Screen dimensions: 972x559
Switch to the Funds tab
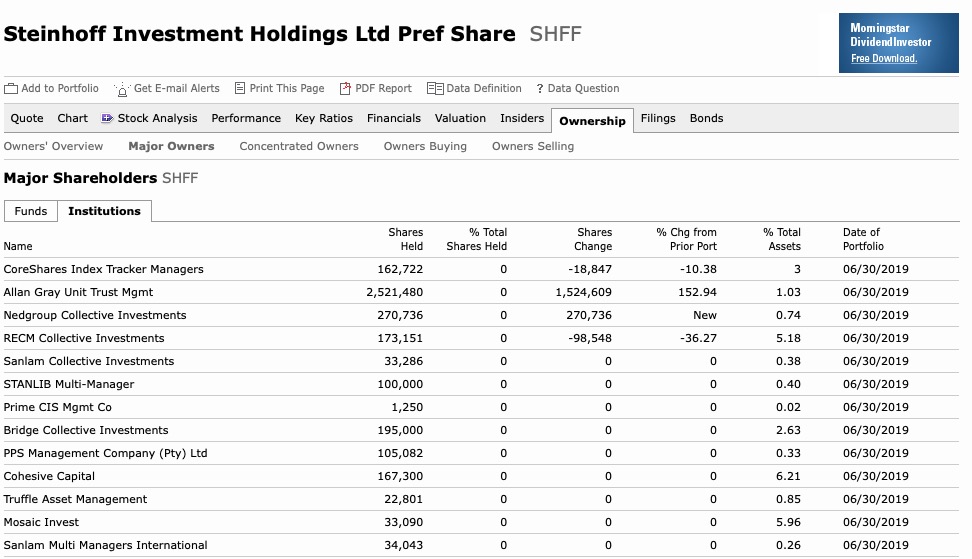click(x=31, y=211)
